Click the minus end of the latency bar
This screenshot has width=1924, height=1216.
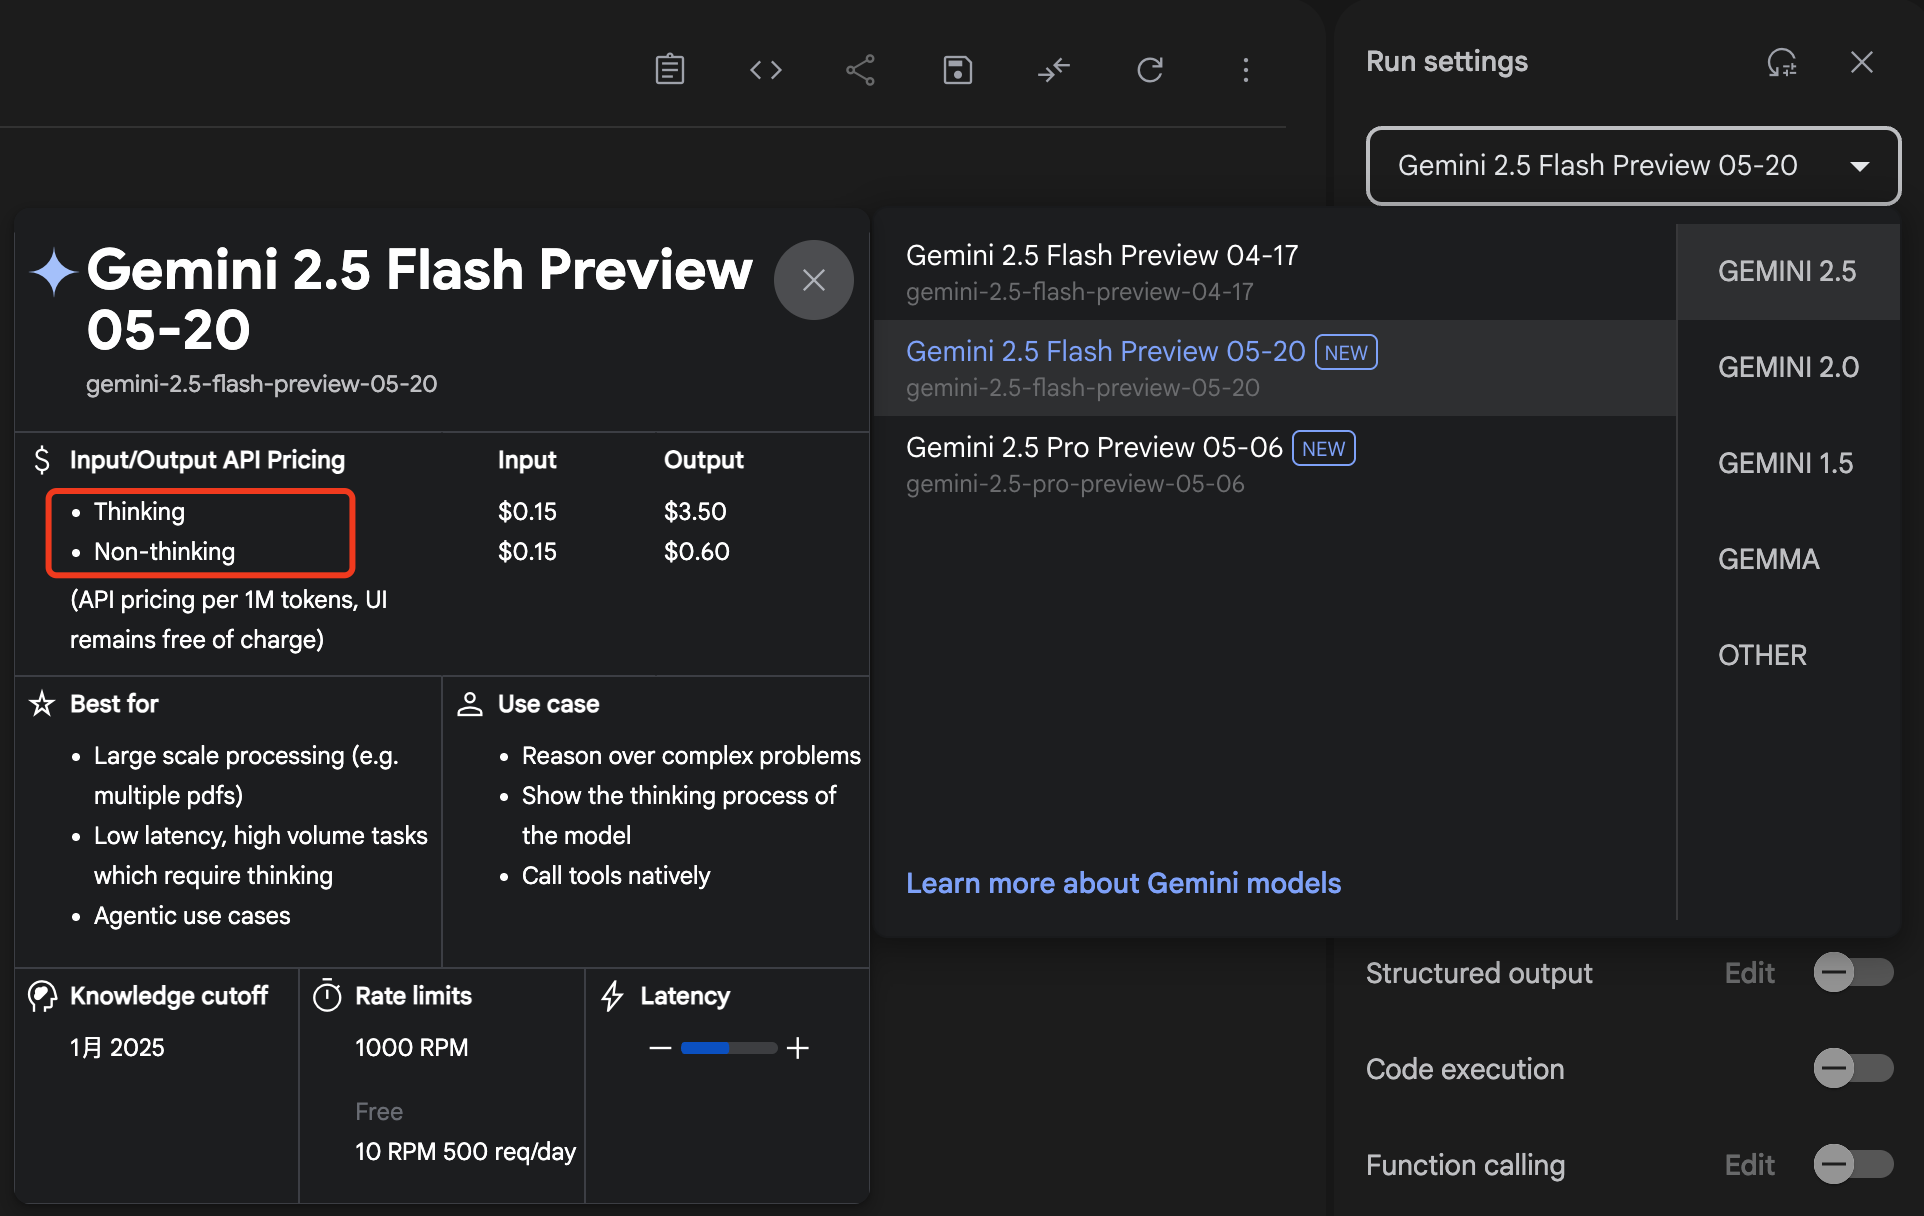(660, 1048)
